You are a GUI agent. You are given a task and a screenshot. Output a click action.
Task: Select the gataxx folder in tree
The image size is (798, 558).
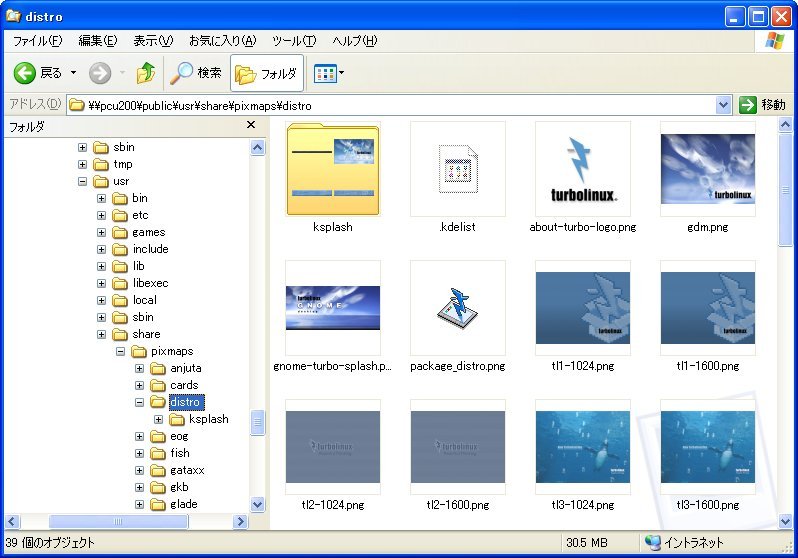[187, 470]
